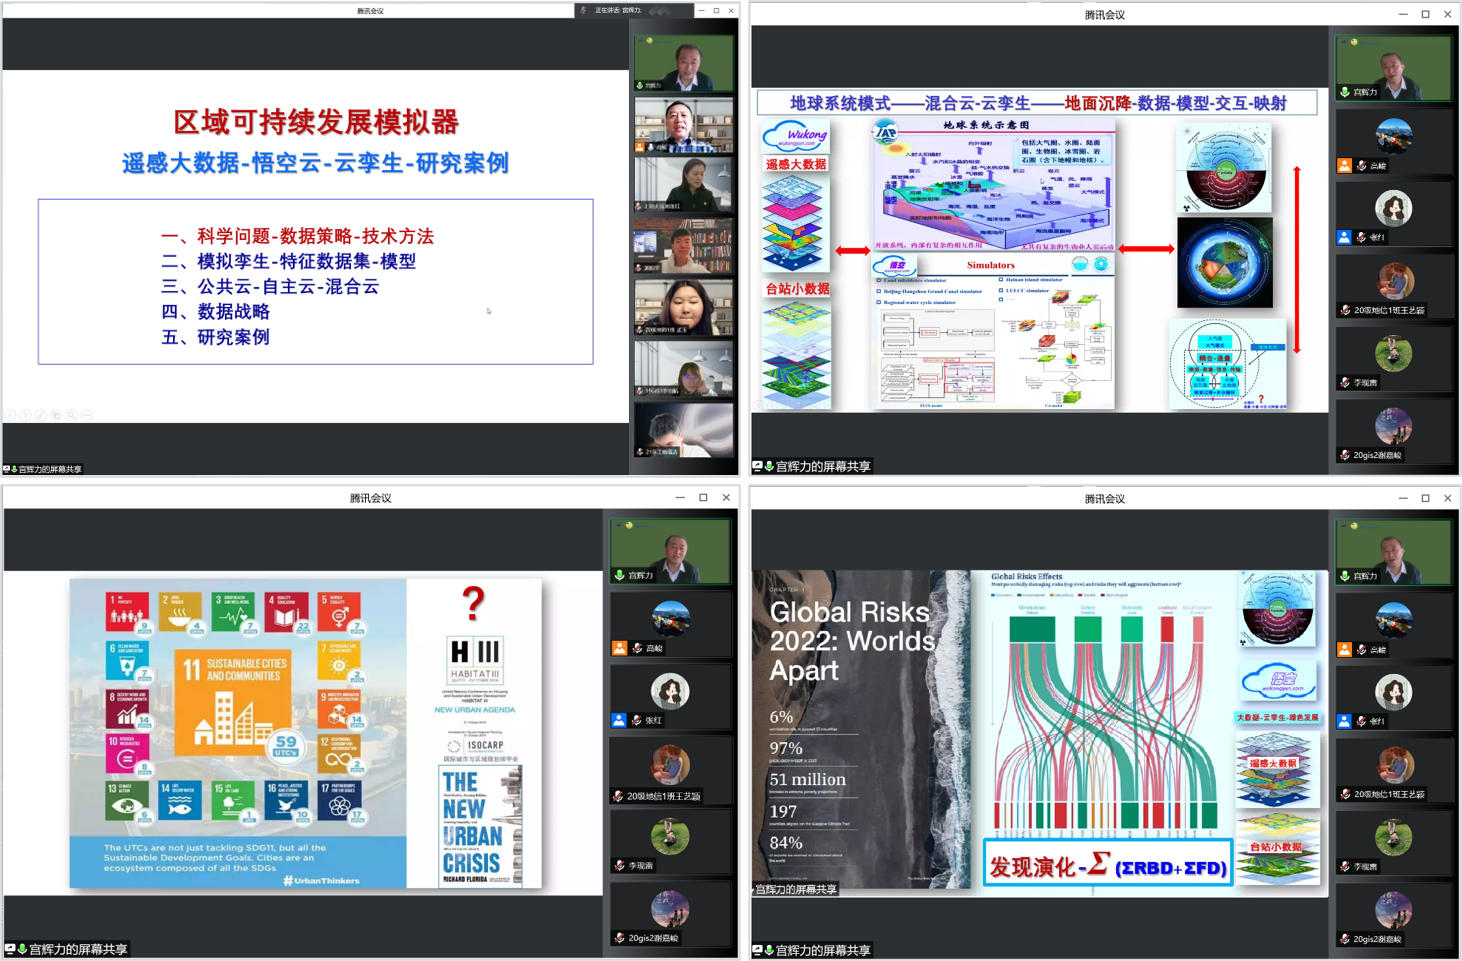Image resolution: width=1462 pixels, height=961 pixels.
Task: Click 高峻's orange host icon in Global Risks window
Action: click(x=1345, y=650)
